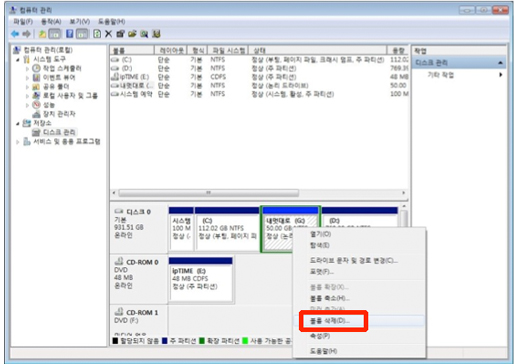Click the black X Delete toolbar icon
Viewport: 514px width, 364px height.
pyautogui.click(x=108, y=34)
